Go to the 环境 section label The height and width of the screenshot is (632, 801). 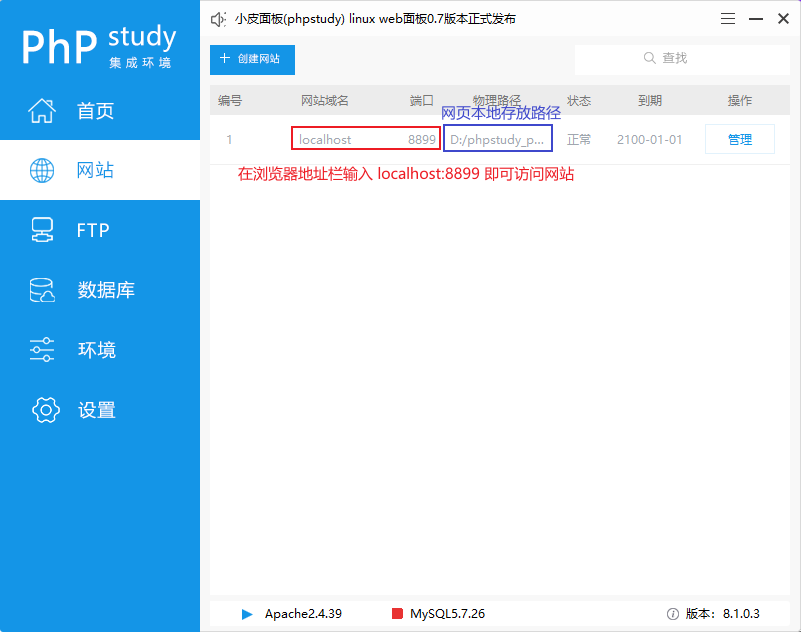point(97,350)
